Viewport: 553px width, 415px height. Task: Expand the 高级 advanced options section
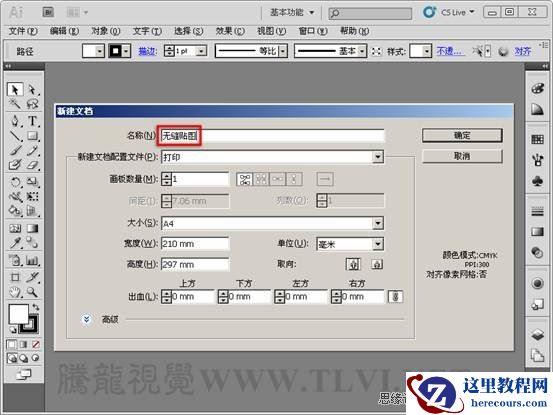point(86,320)
